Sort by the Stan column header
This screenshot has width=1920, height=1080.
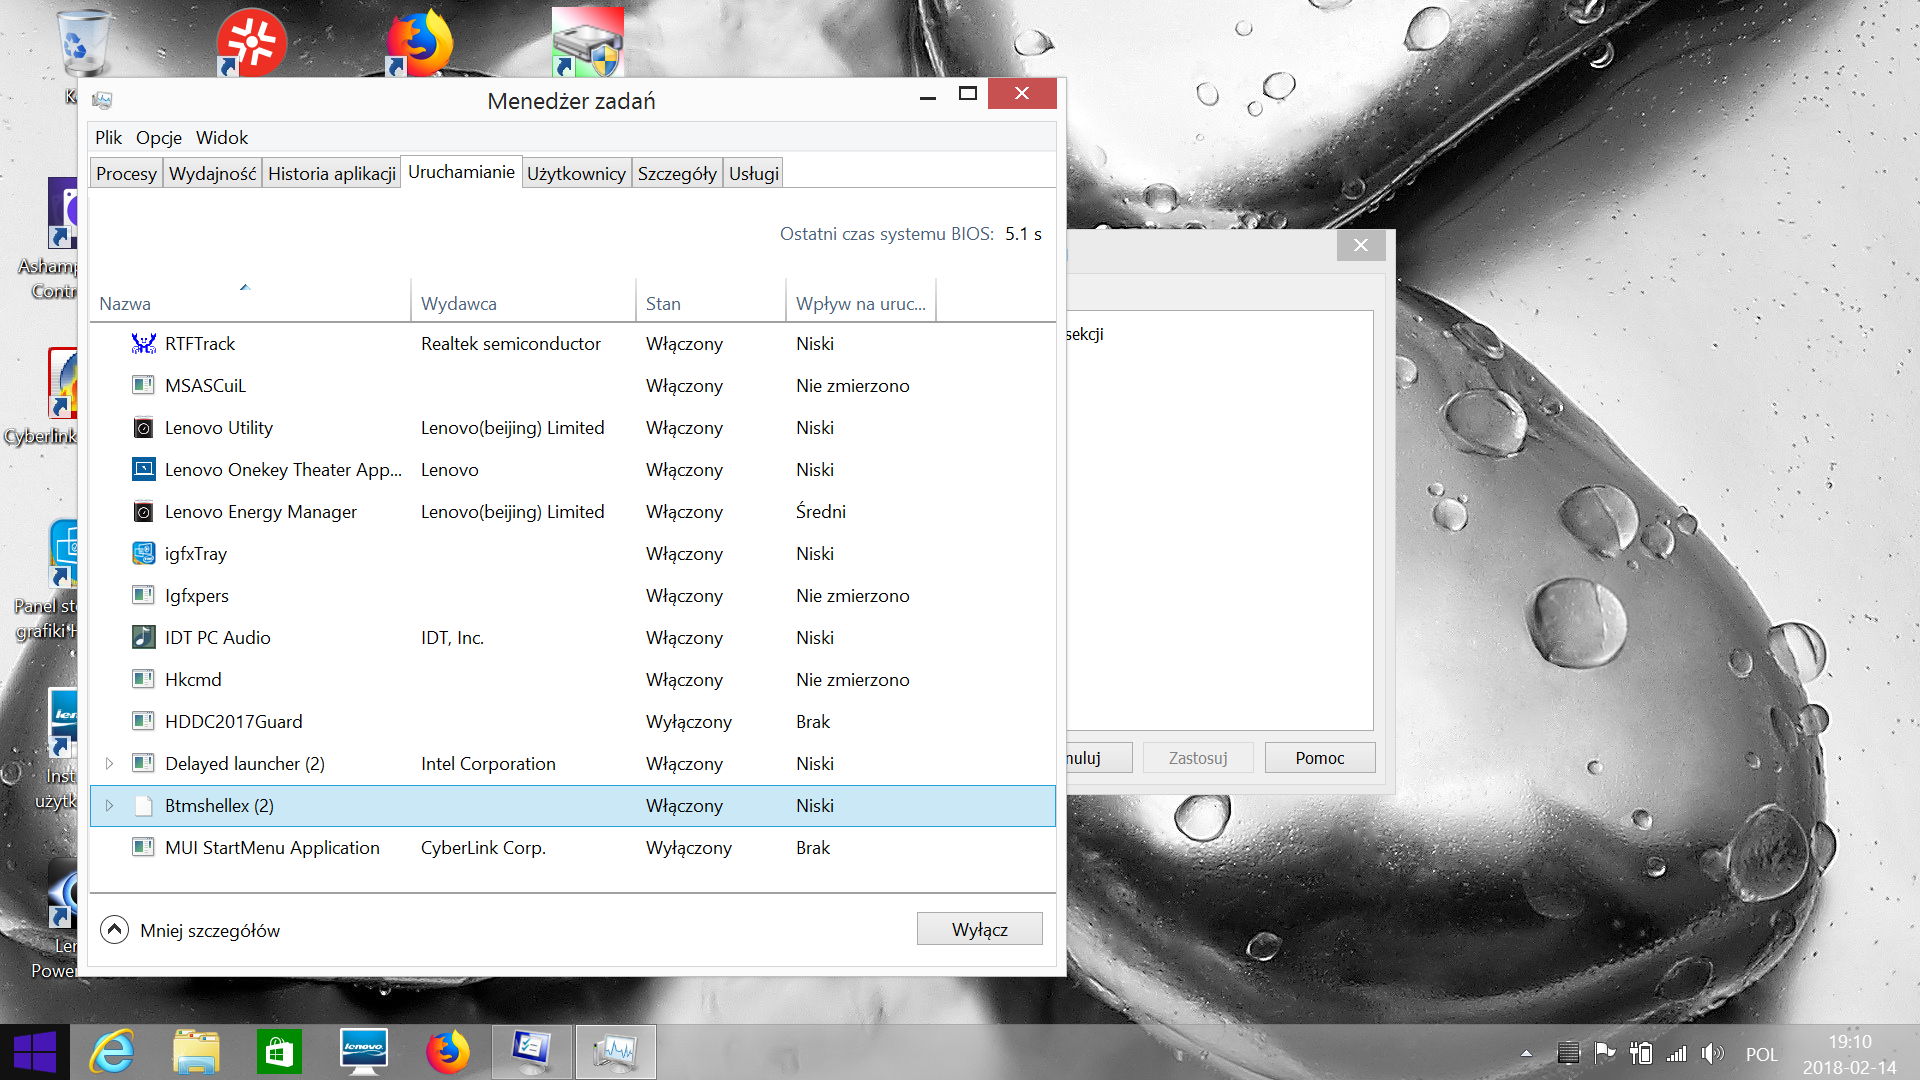click(710, 303)
